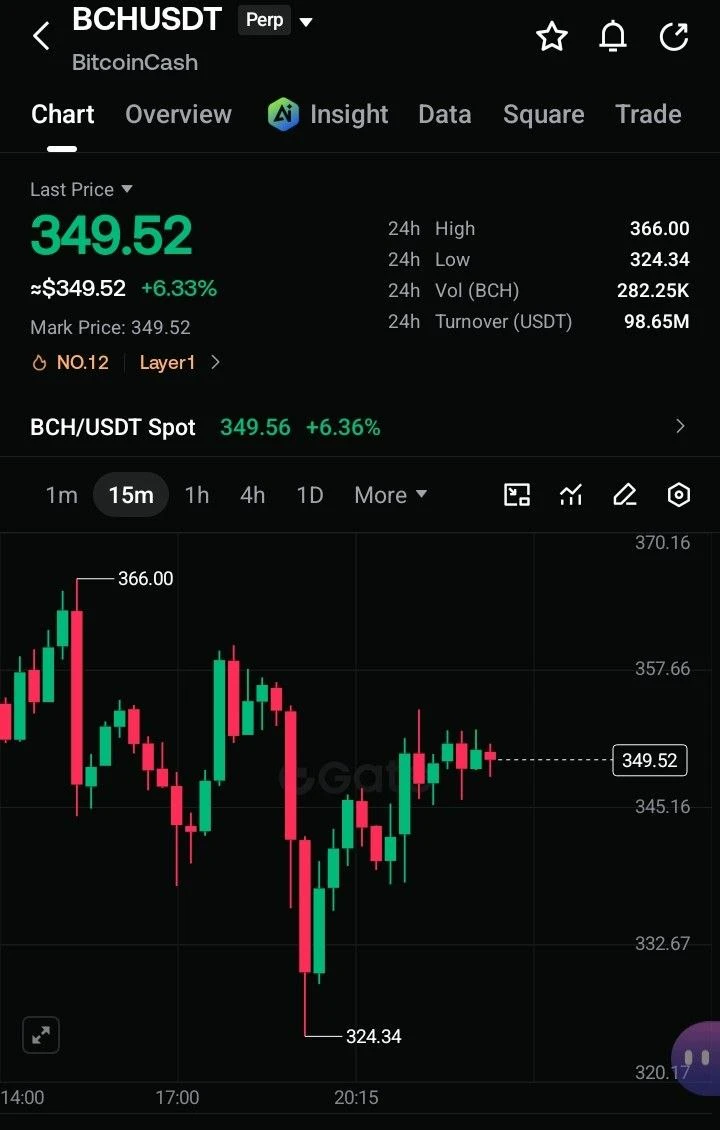Screen dimensions: 720x1130
Task: Select the drawing pencil tool
Action: pos(625,495)
